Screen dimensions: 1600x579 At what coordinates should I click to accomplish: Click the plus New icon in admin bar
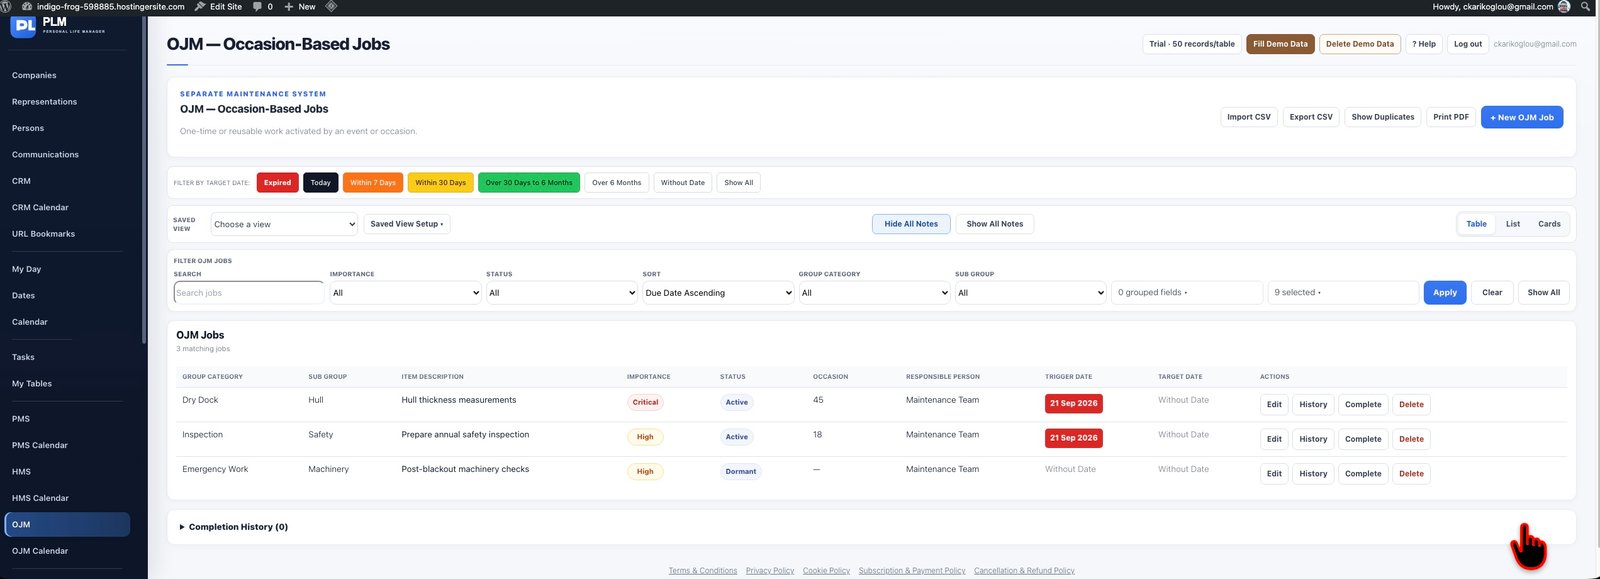pyautogui.click(x=288, y=6)
